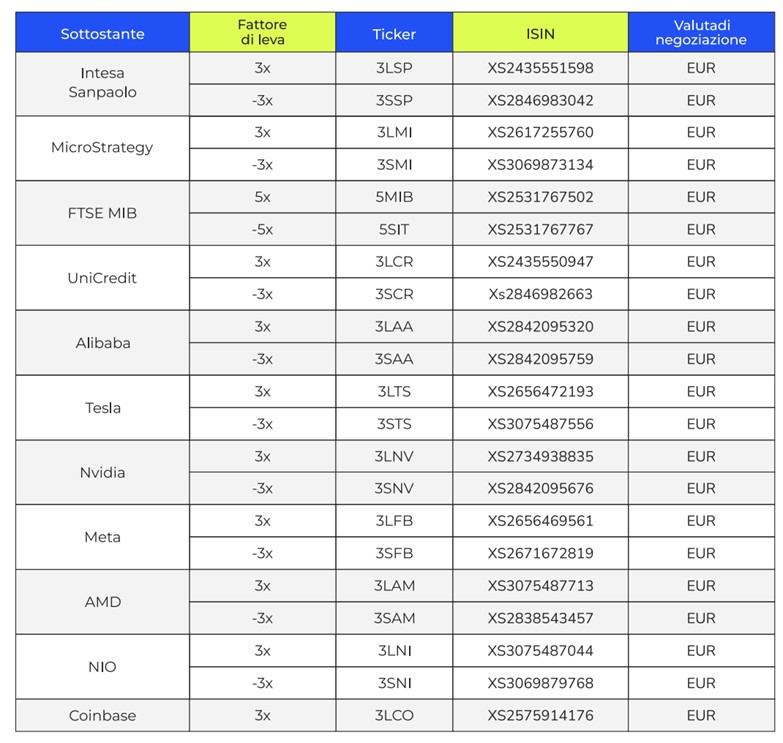This screenshot has width=783, height=743.
Task: Click ISIN XS2435551598
Action: (540, 68)
